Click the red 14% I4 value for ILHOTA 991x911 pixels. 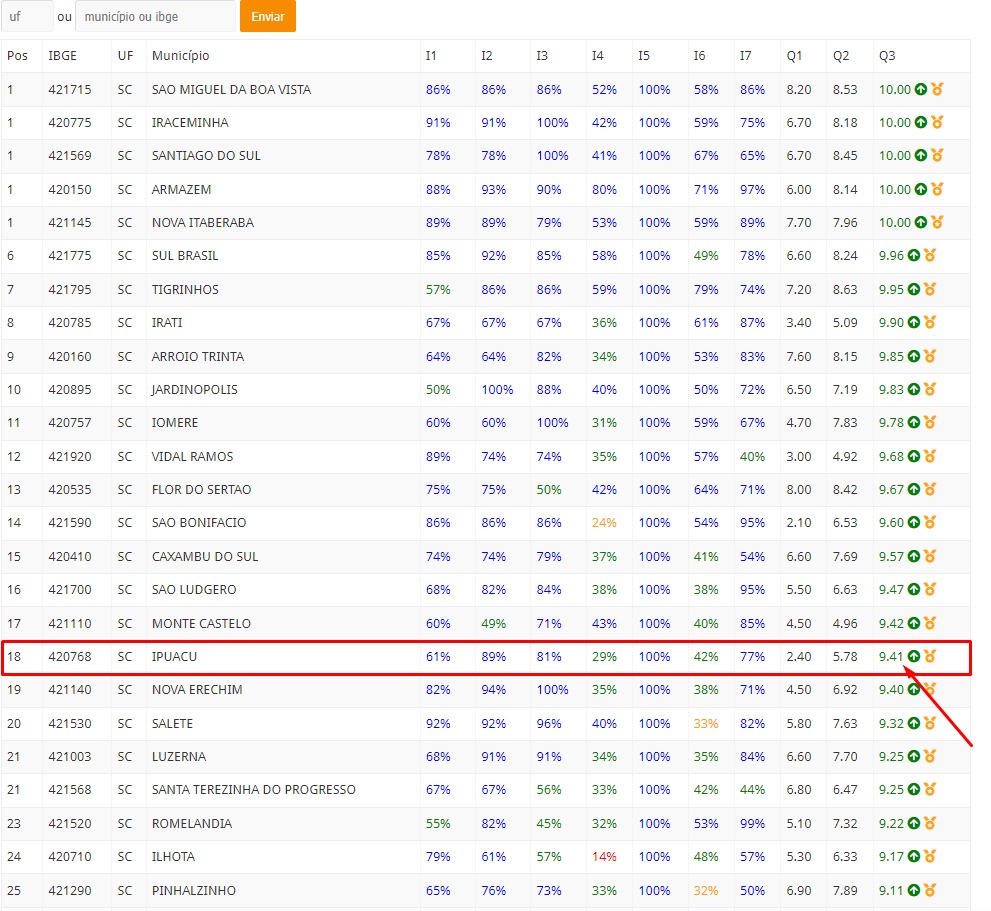603,857
